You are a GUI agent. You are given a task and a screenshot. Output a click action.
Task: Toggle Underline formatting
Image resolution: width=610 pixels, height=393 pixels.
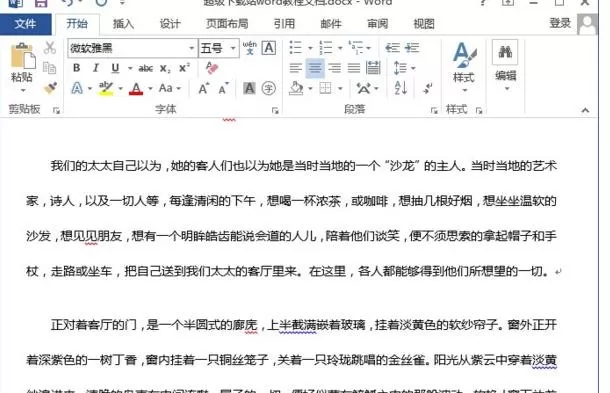tap(115, 68)
